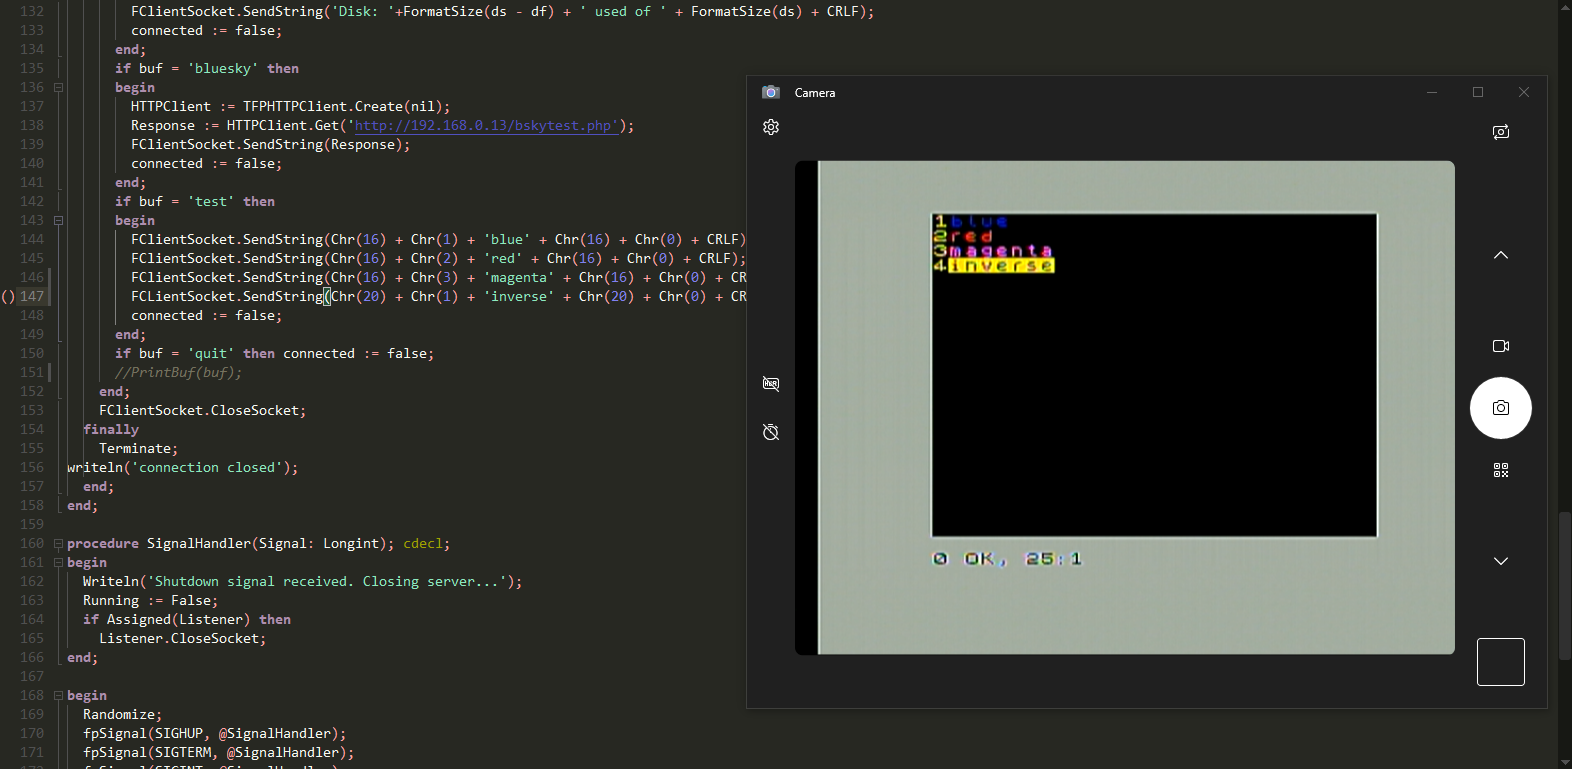Click the scrollbar down arrow in editor
Screen dimensions: 1572x769
(1565, 762)
